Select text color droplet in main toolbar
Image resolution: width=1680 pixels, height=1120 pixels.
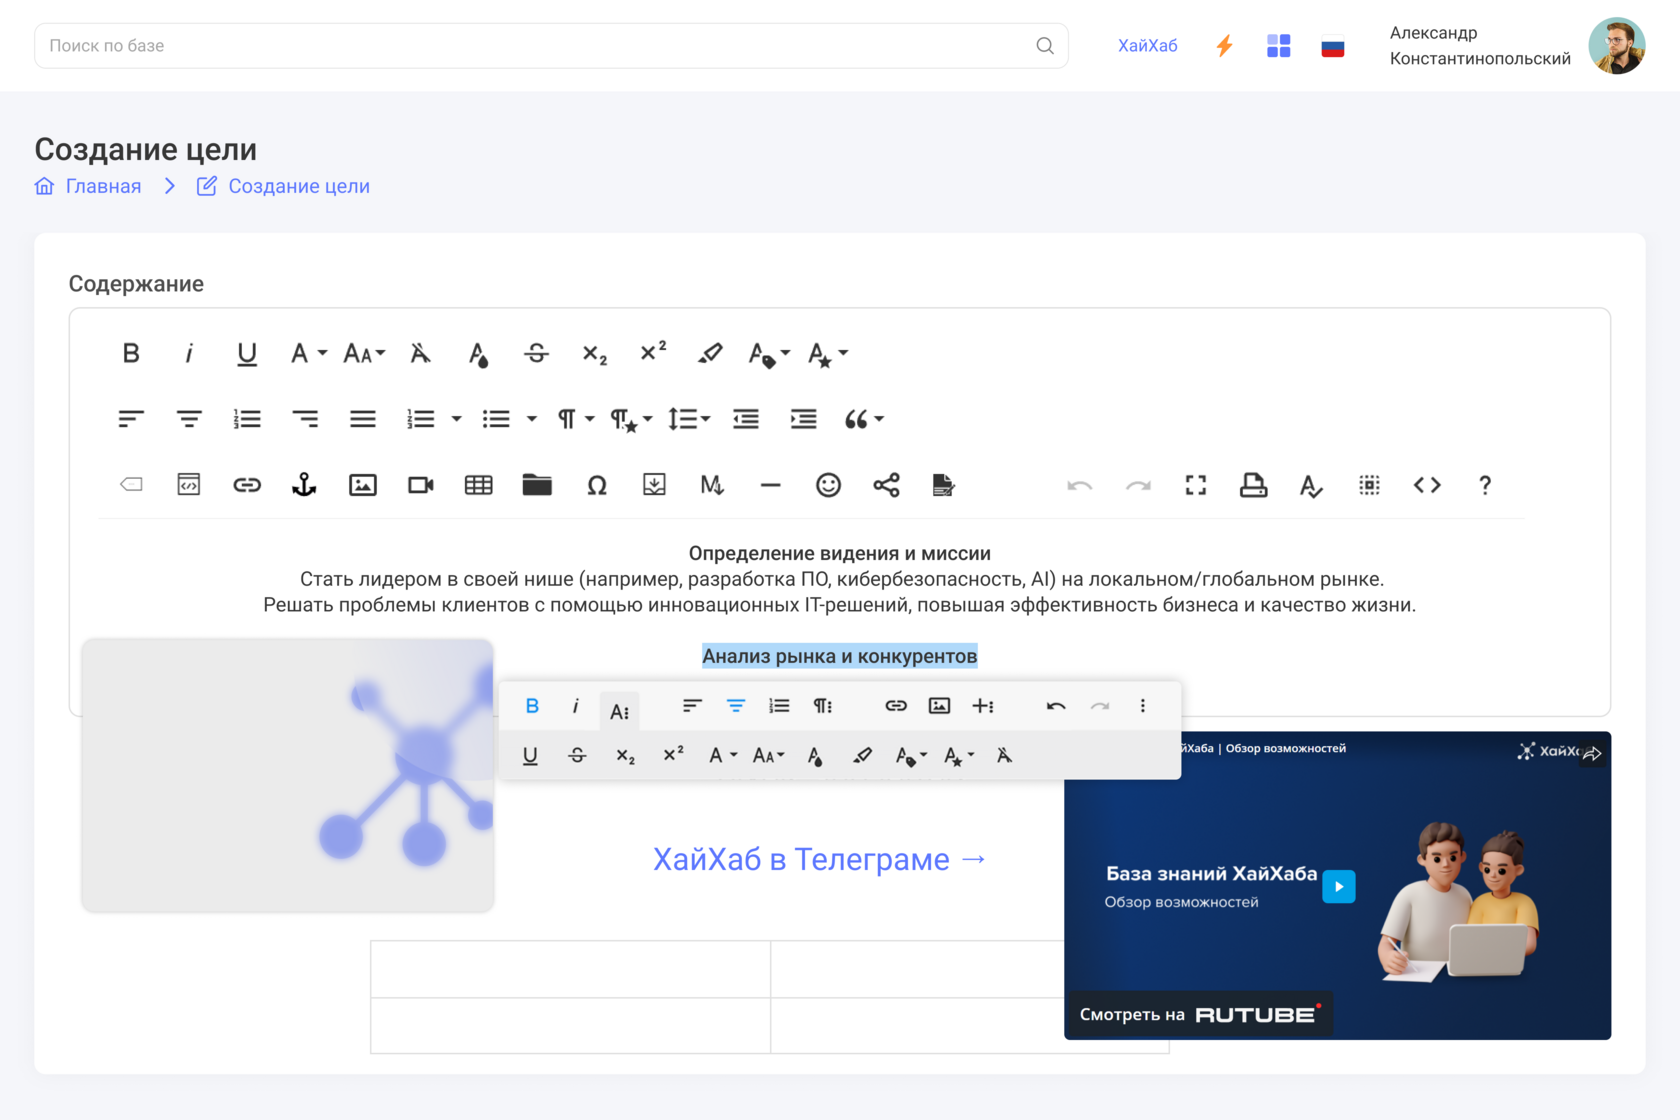(x=479, y=353)
